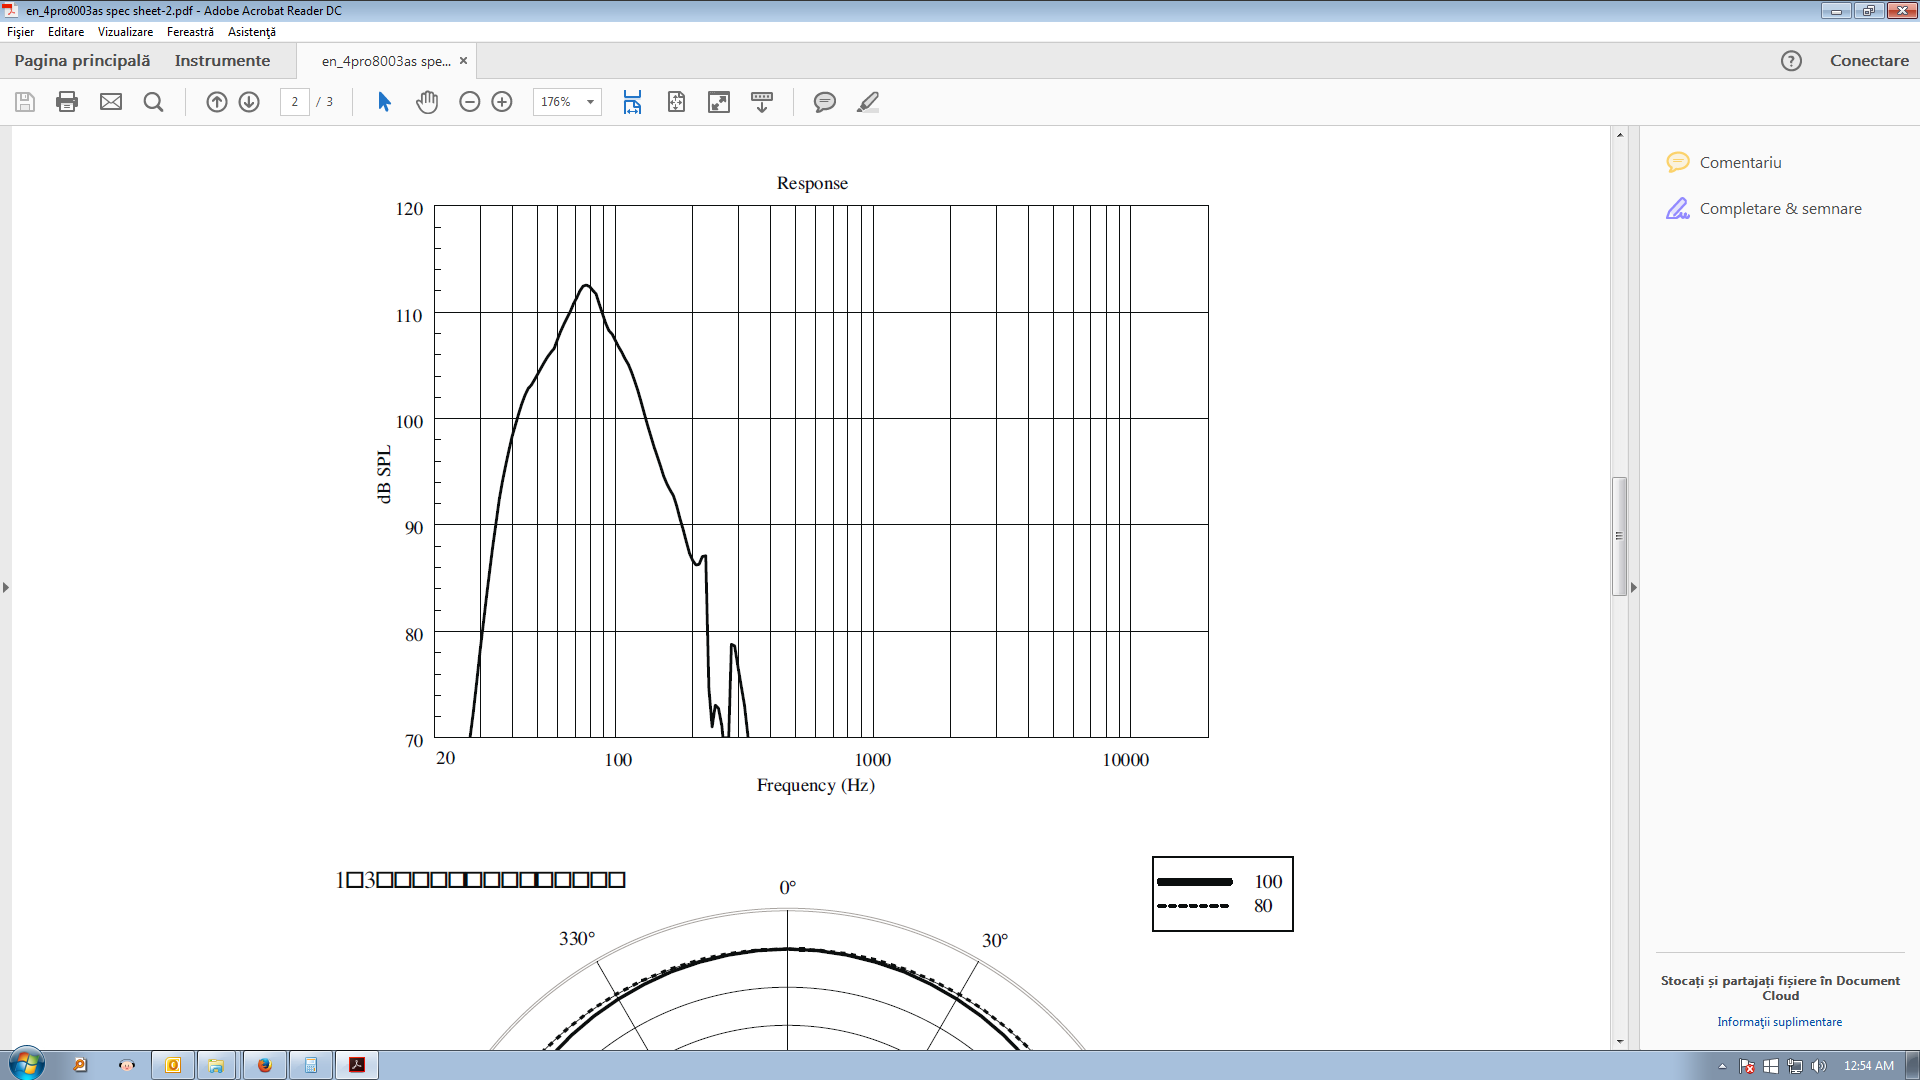
Task: Open the Vizualizare menu
Action: click(125, 32)
